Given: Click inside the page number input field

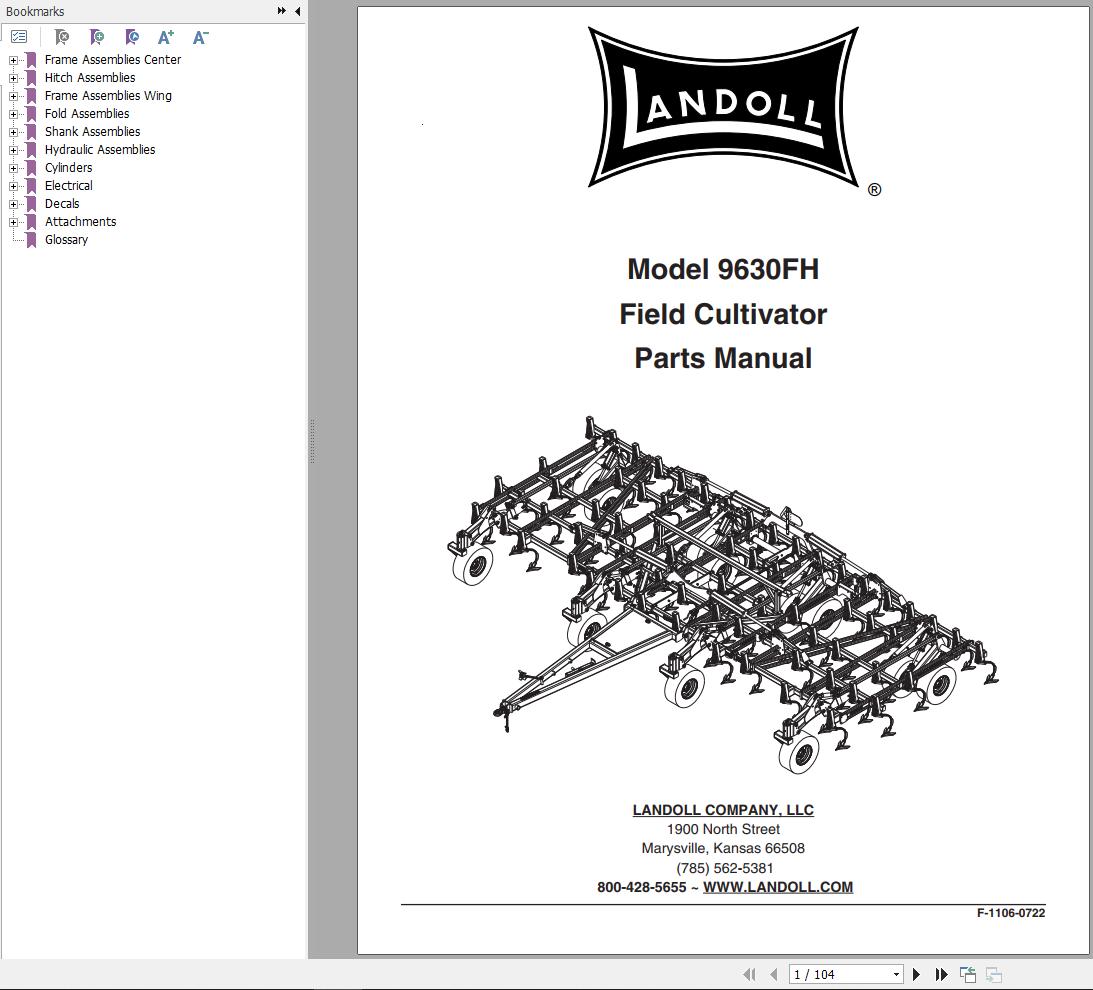Looking at the screenshot, I should click(830, 973).
